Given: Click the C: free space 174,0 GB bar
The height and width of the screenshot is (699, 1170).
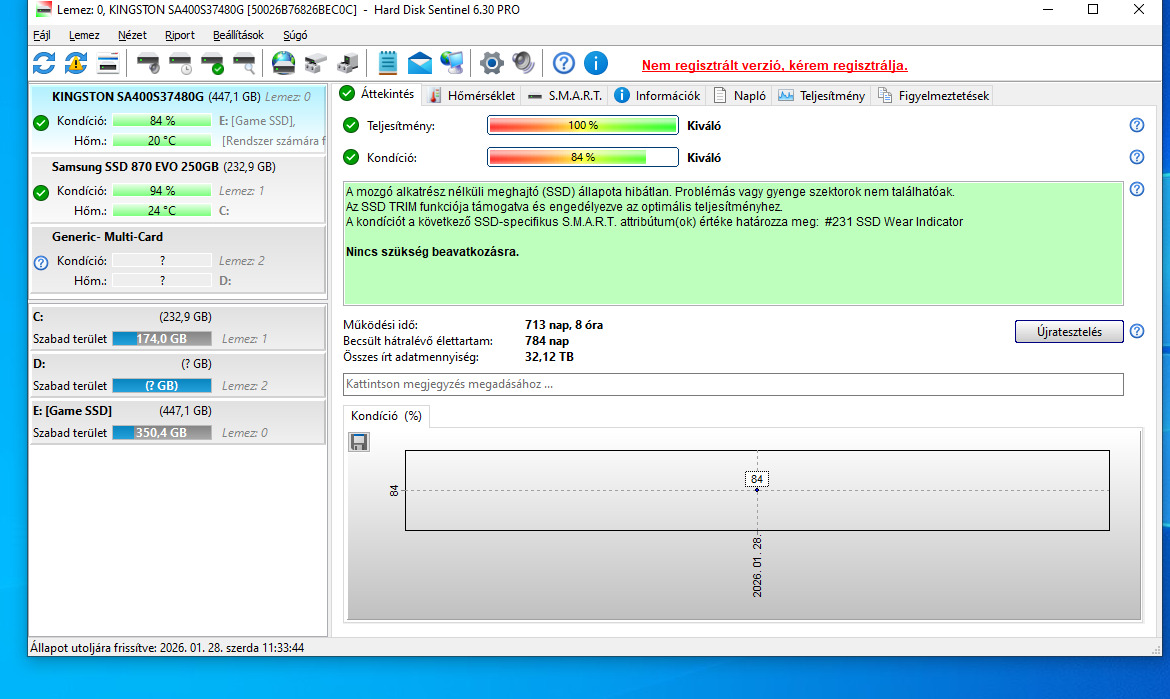Looking at the screenshot, I should 162,339.
